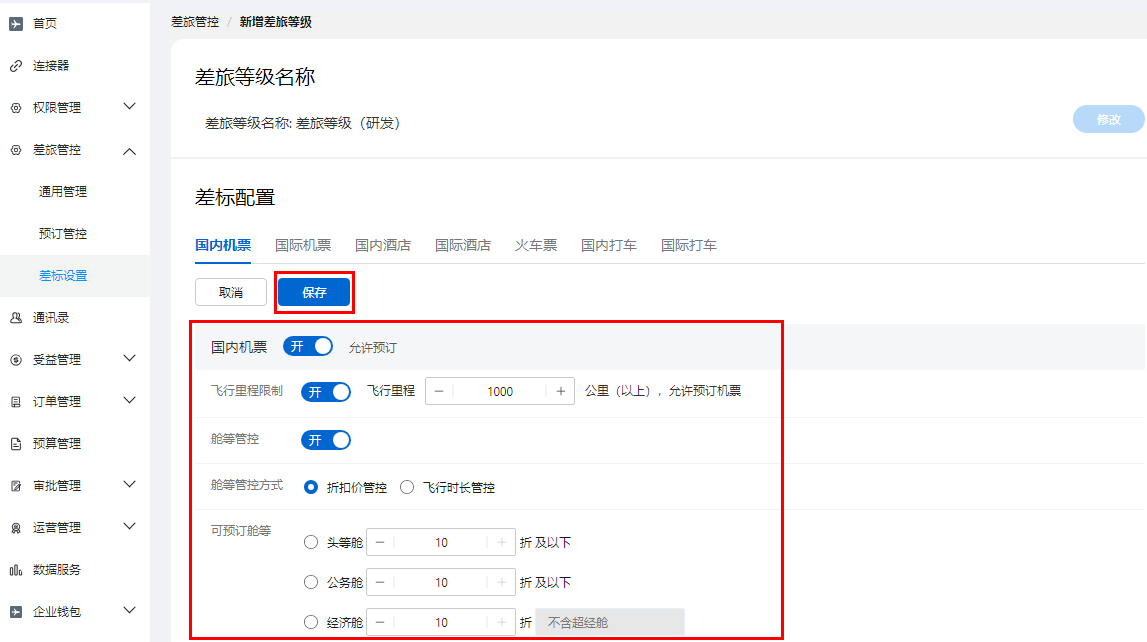This screenshot has width=1147, height=642.
Task: Expand 企业钱包 menu chevron
Action: pos(129,611)
